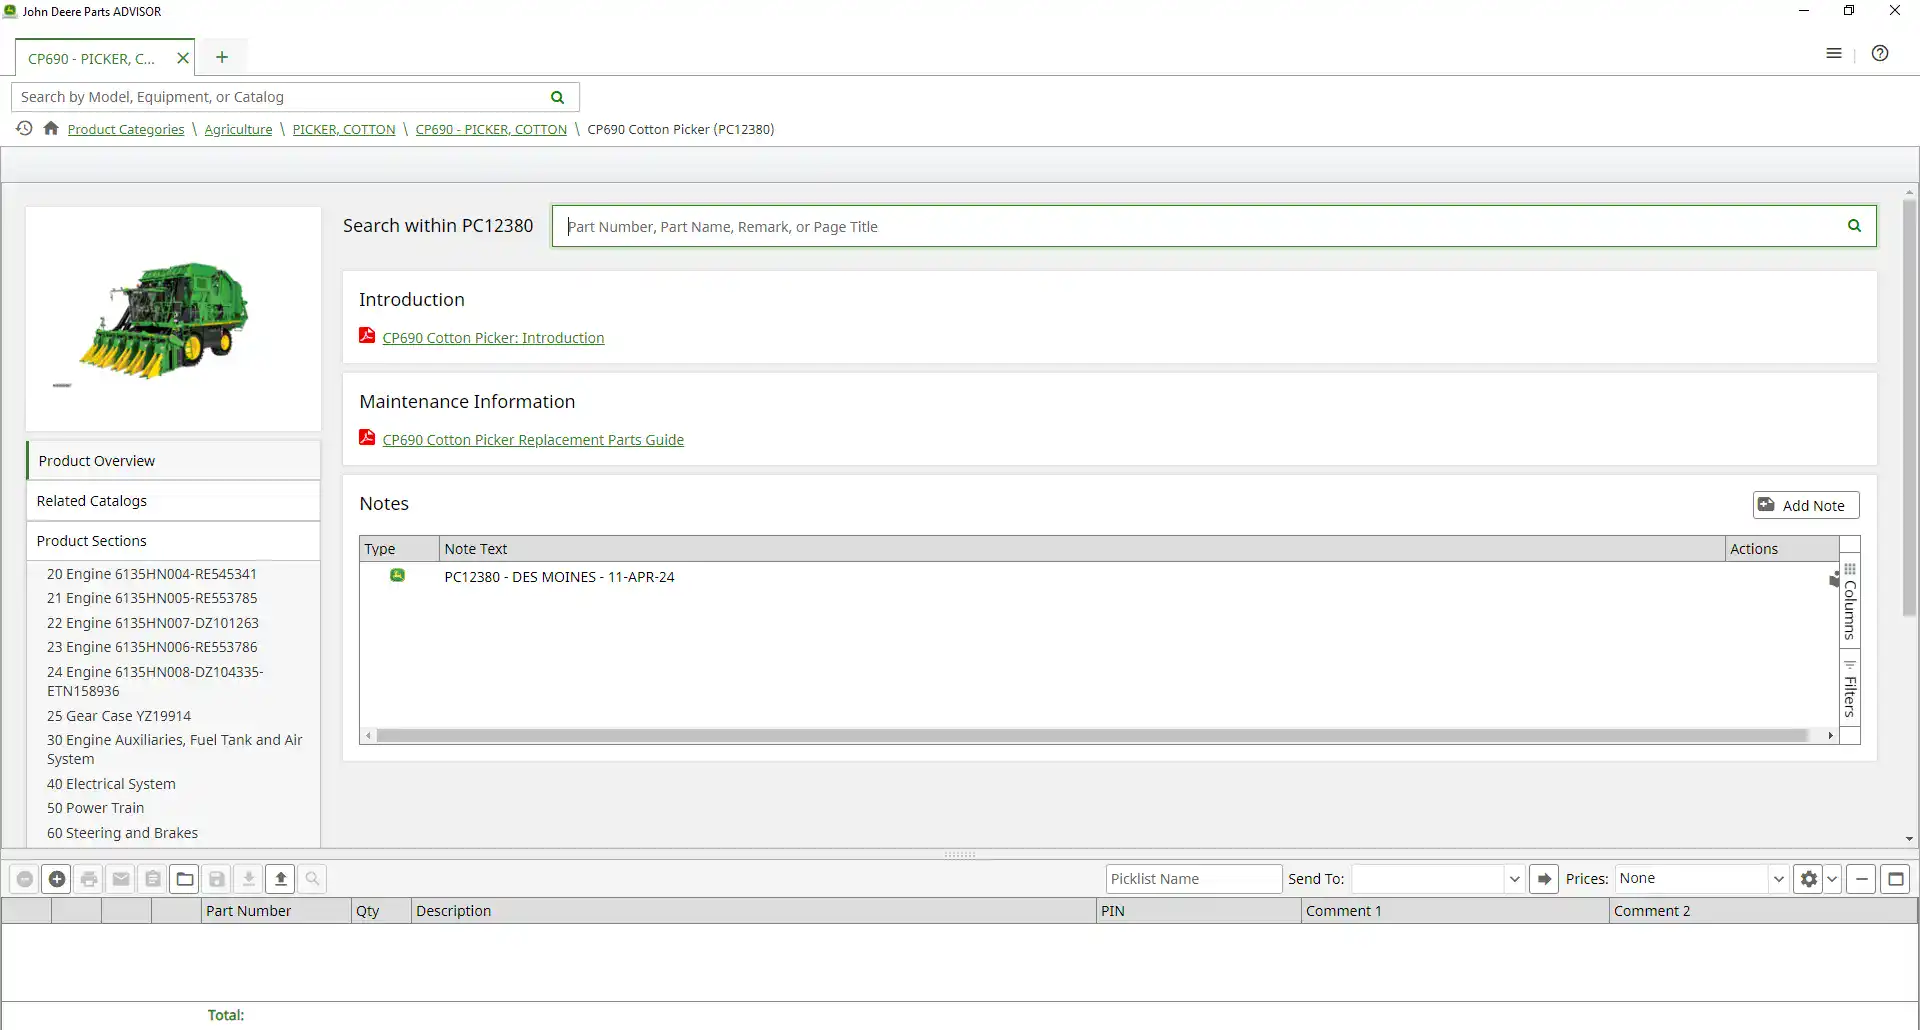Click the scroll right arrow in Notes table

click(1830, 736)
